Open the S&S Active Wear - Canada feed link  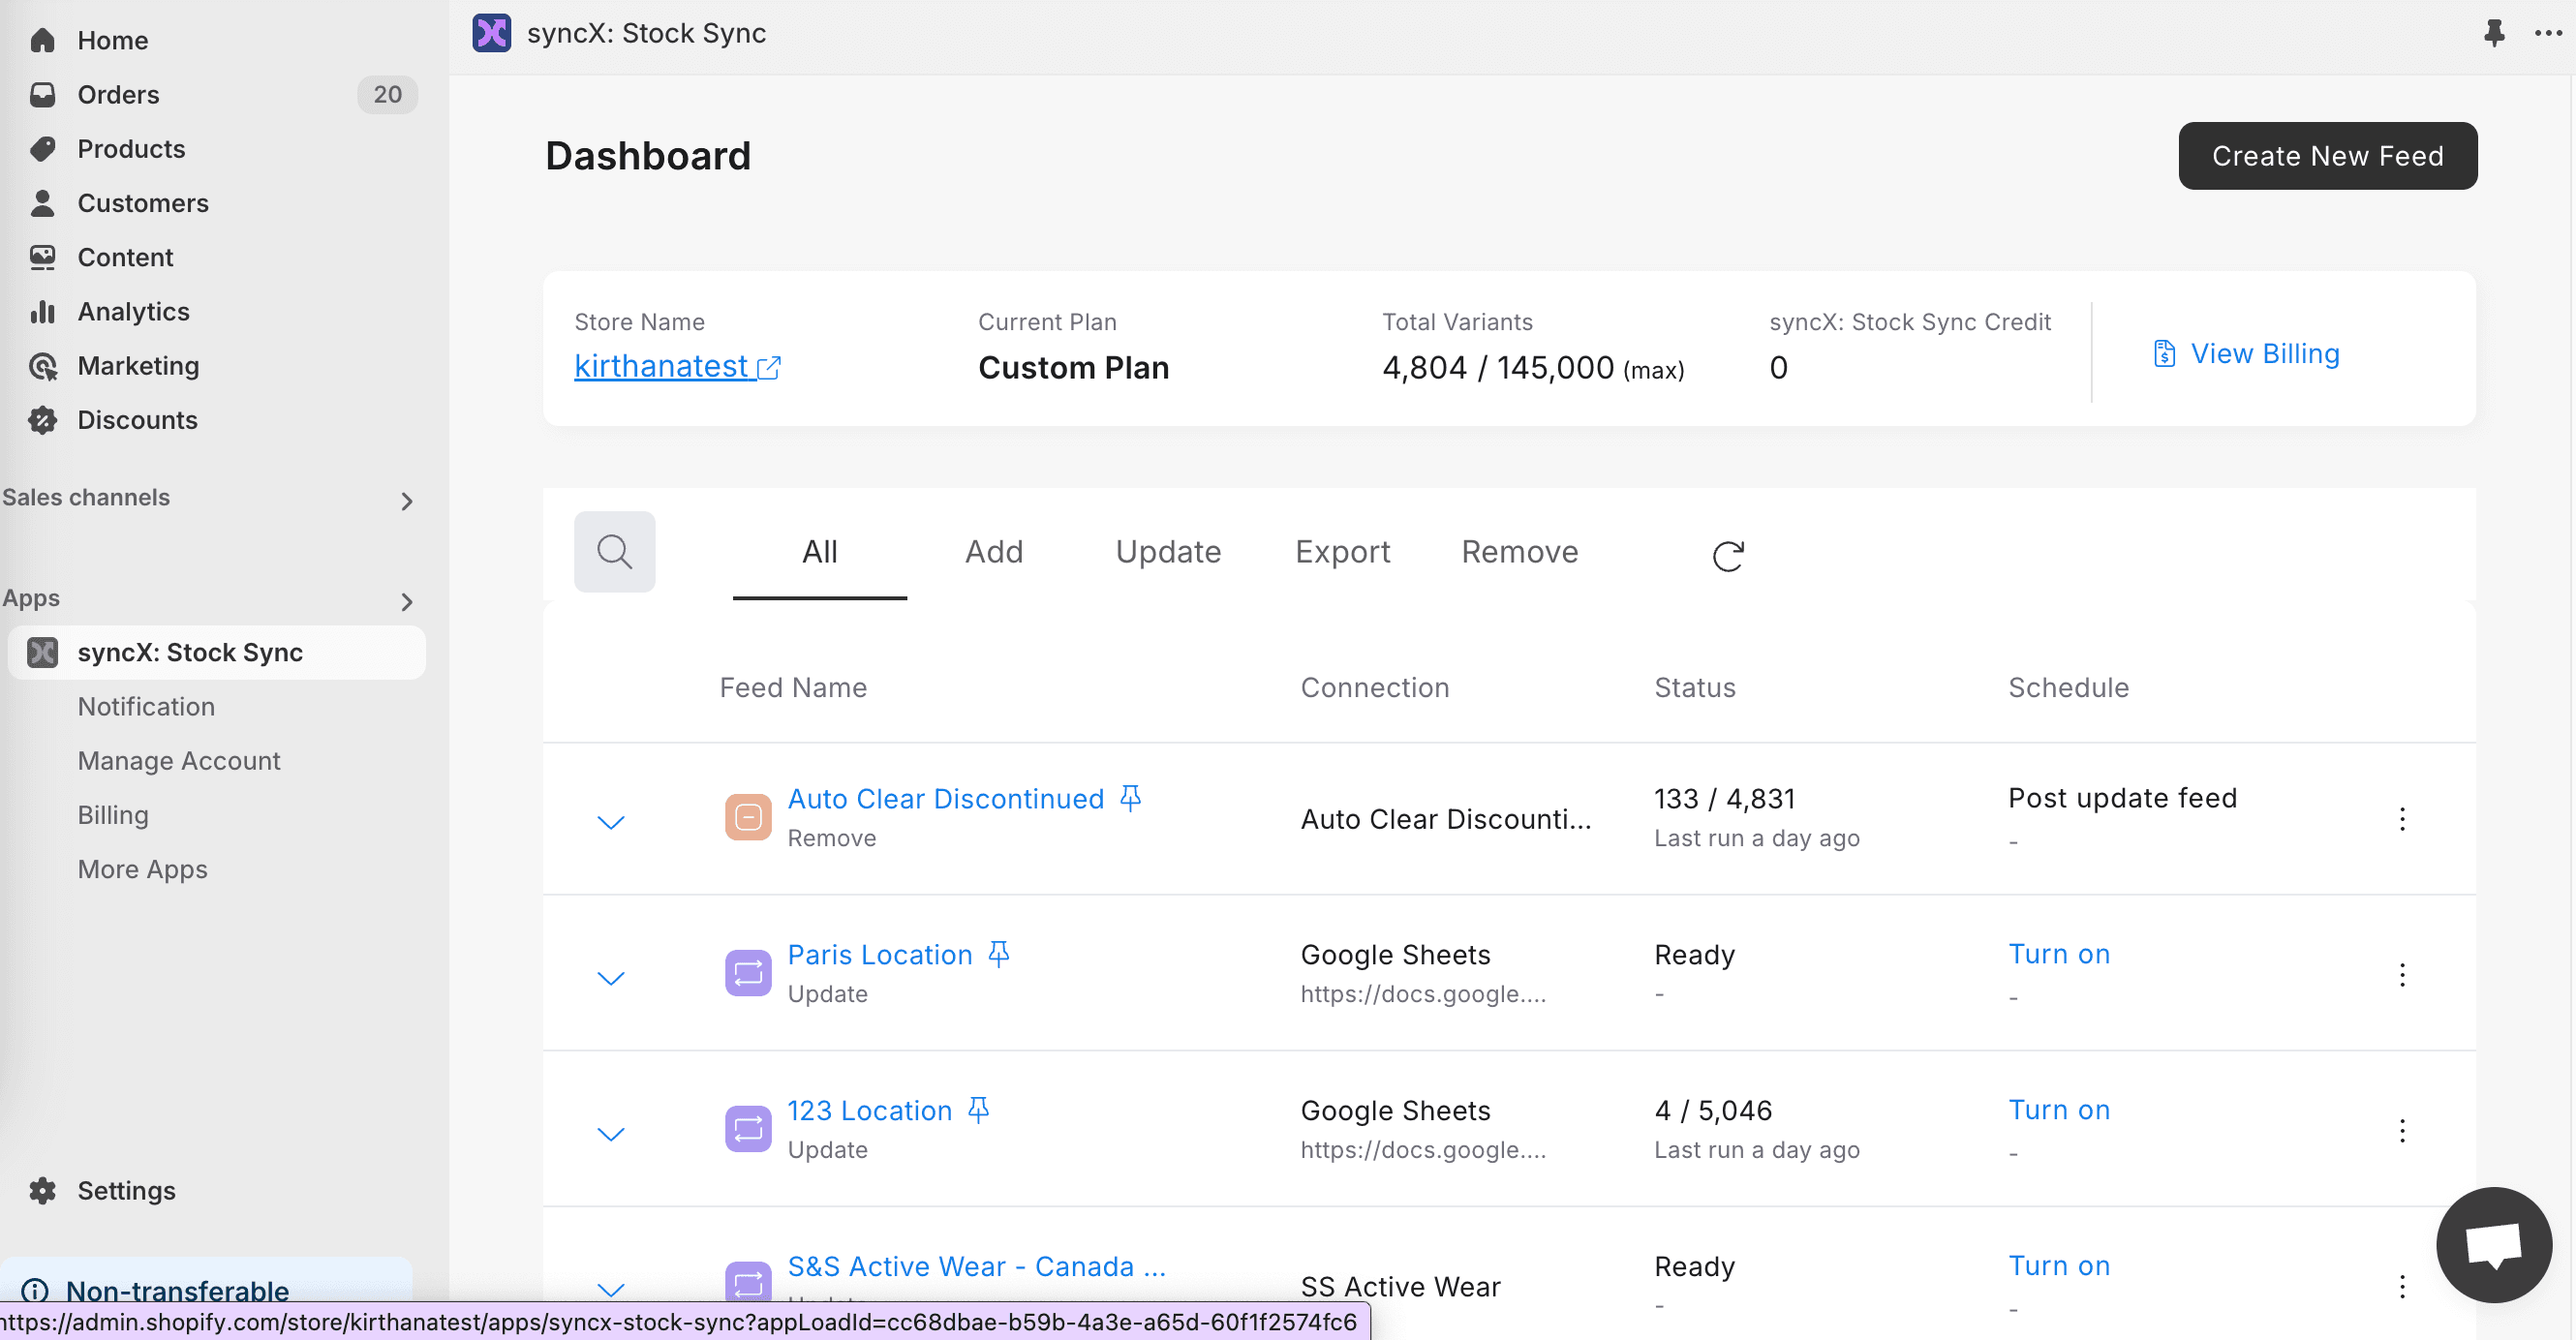click(x=977, y=1266)
